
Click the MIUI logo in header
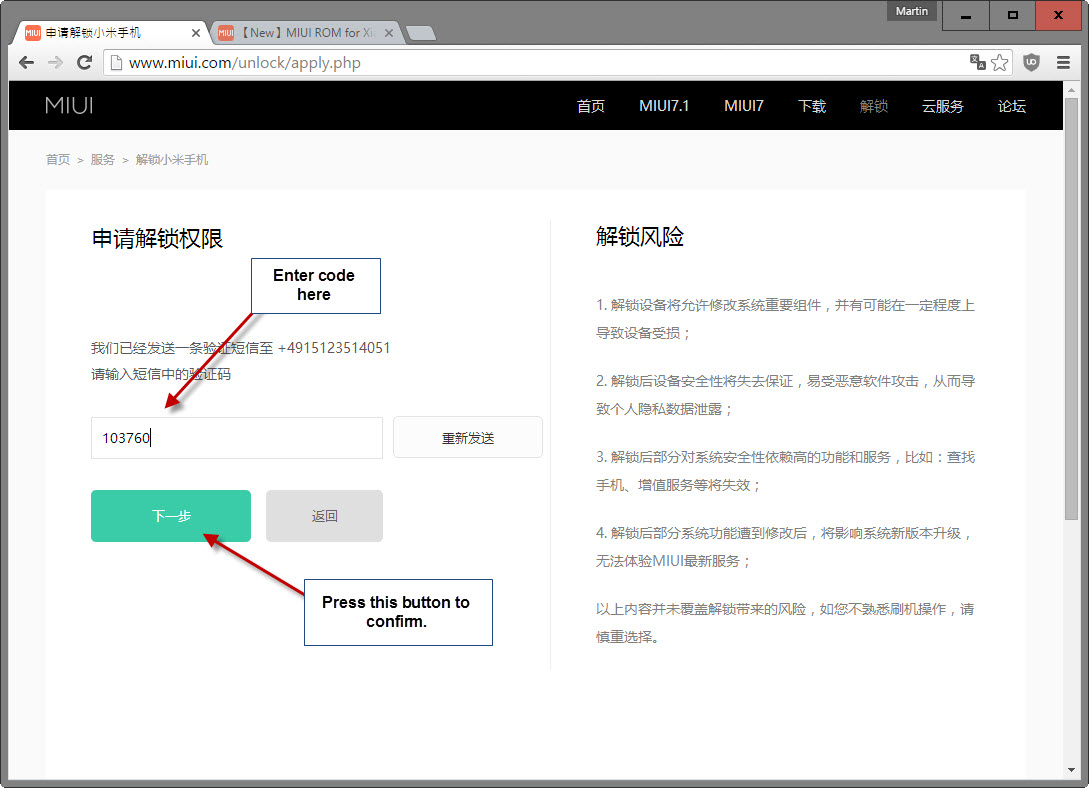69,106
